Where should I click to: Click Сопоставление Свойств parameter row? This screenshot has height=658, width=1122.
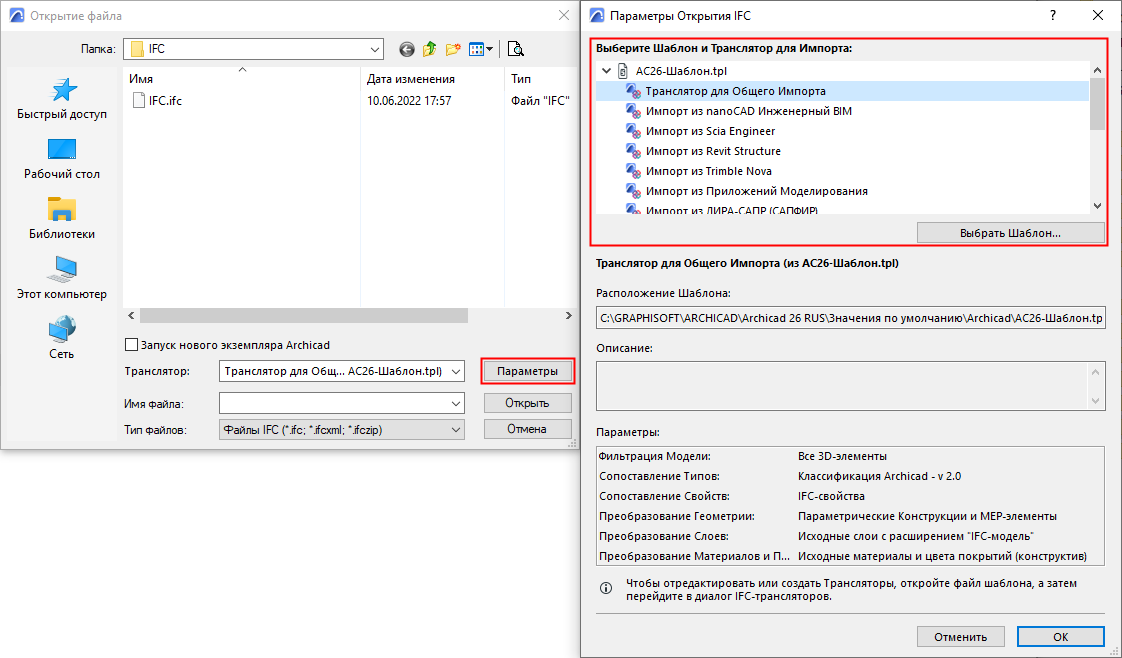click(x=850, y=496)
